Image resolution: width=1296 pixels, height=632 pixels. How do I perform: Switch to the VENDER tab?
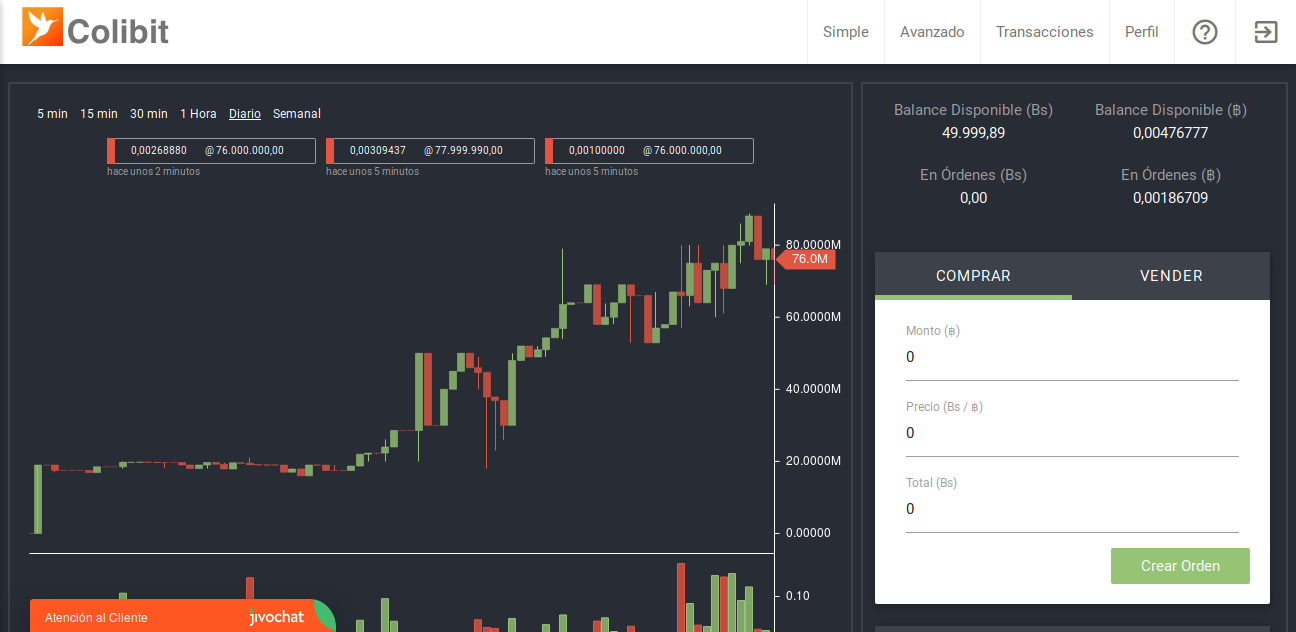[1170, 276]
